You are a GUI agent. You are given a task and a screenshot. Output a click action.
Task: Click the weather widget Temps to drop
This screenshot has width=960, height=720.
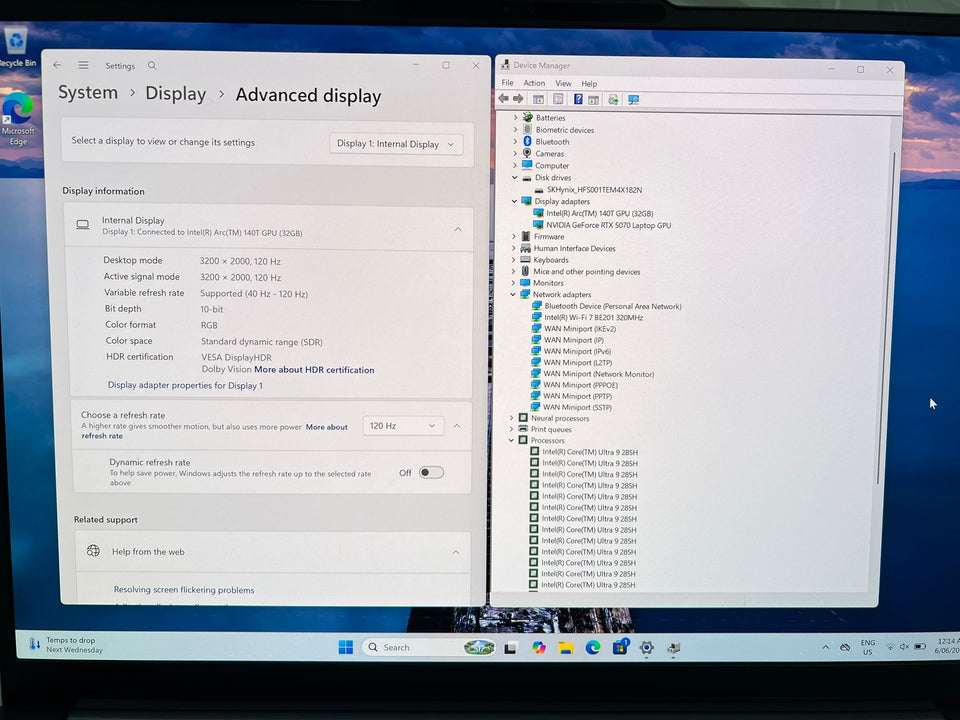coord(66,645)
